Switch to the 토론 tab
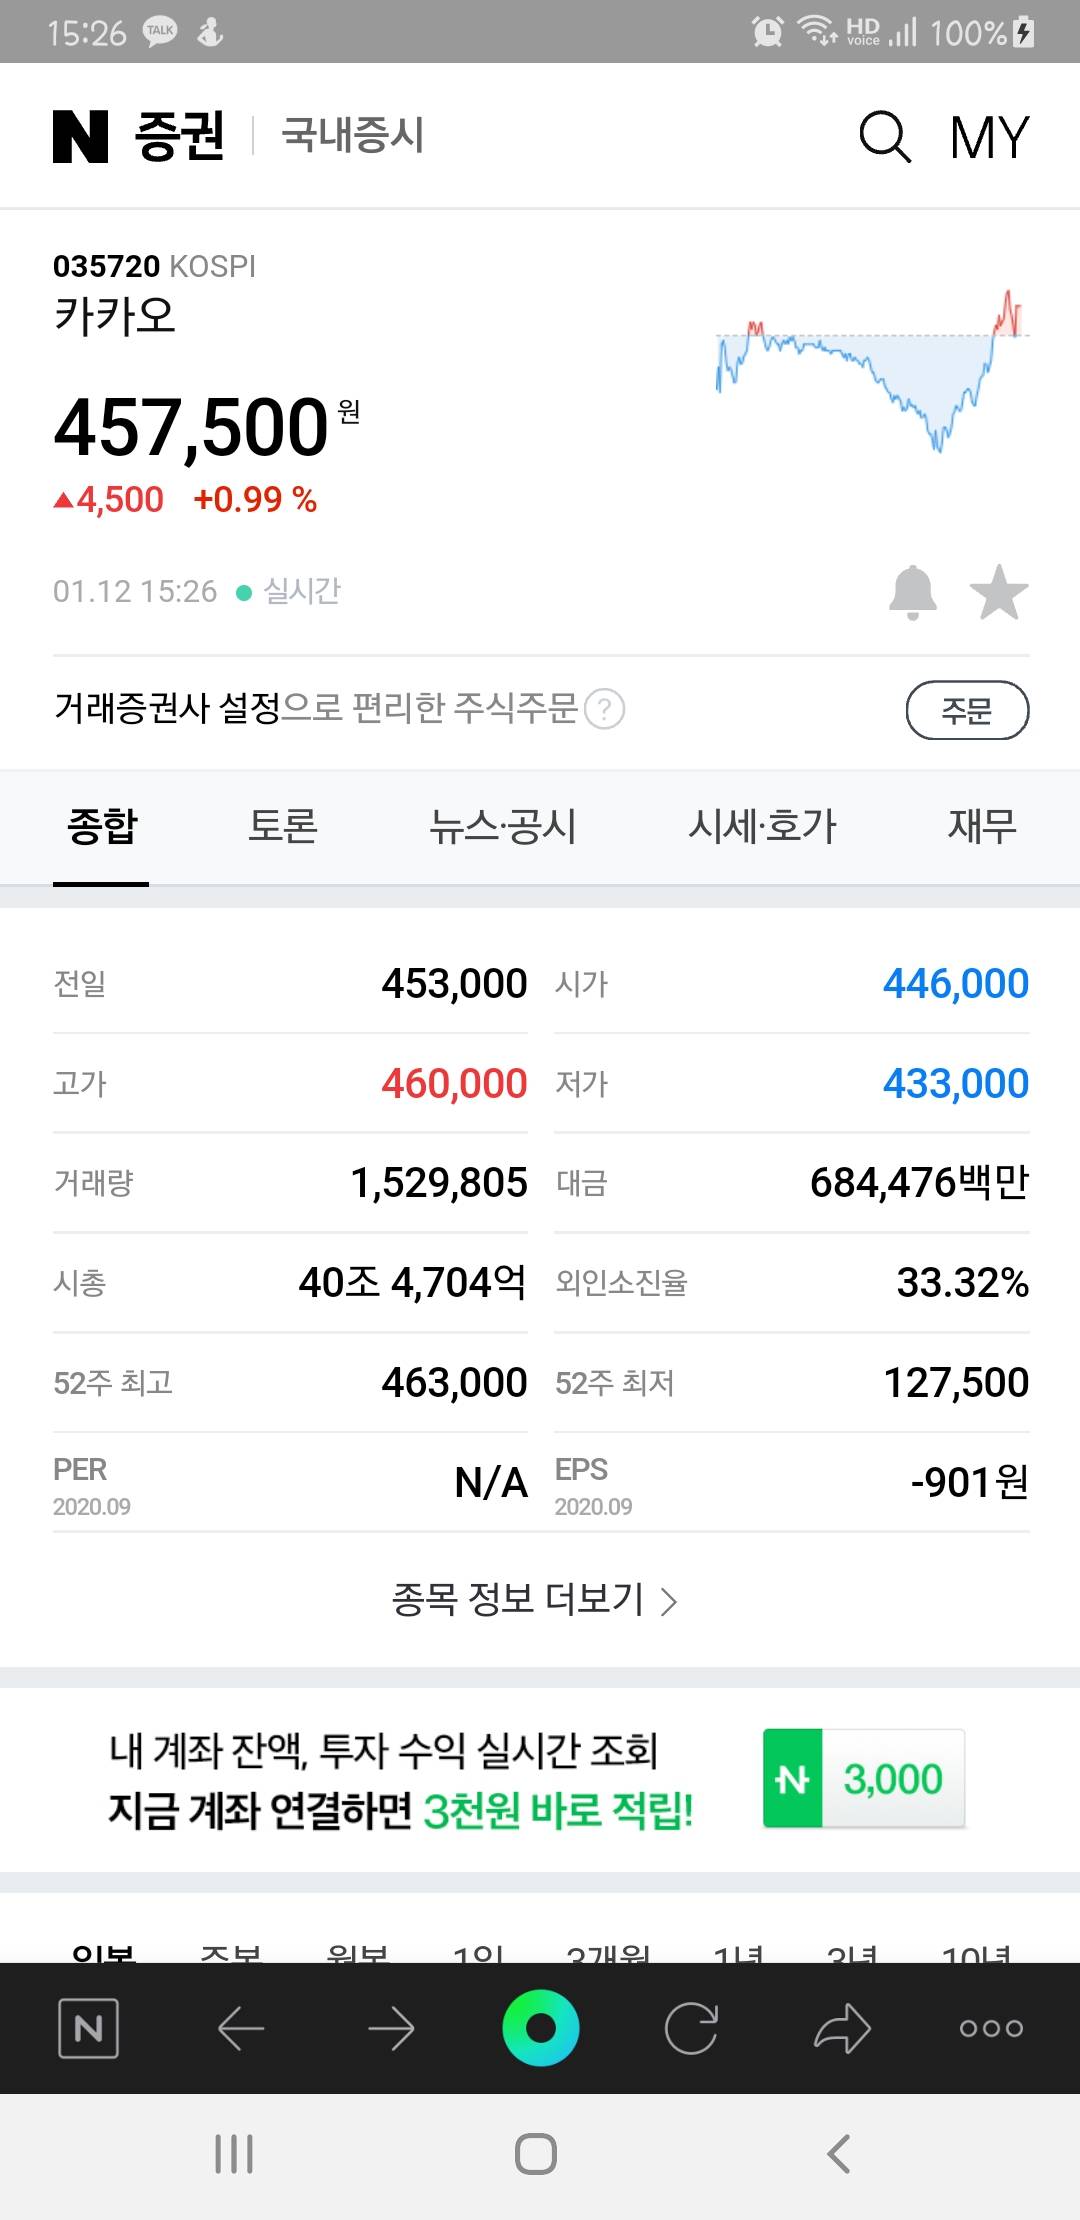1080x2220 pixels. (283, 827)
